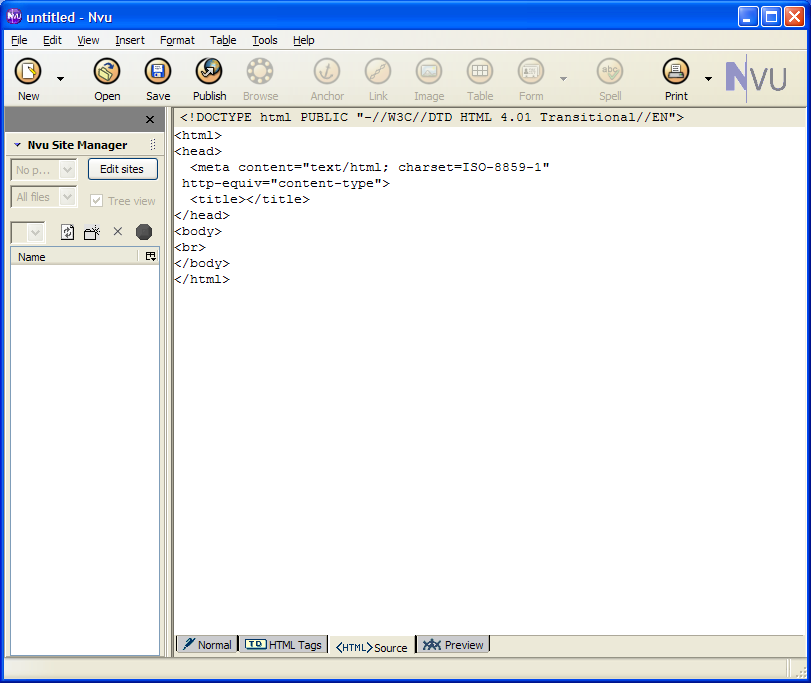Click the delete X icon in Site Manager
This screenshot has width=811, height=683.
(x=118, y=231)
